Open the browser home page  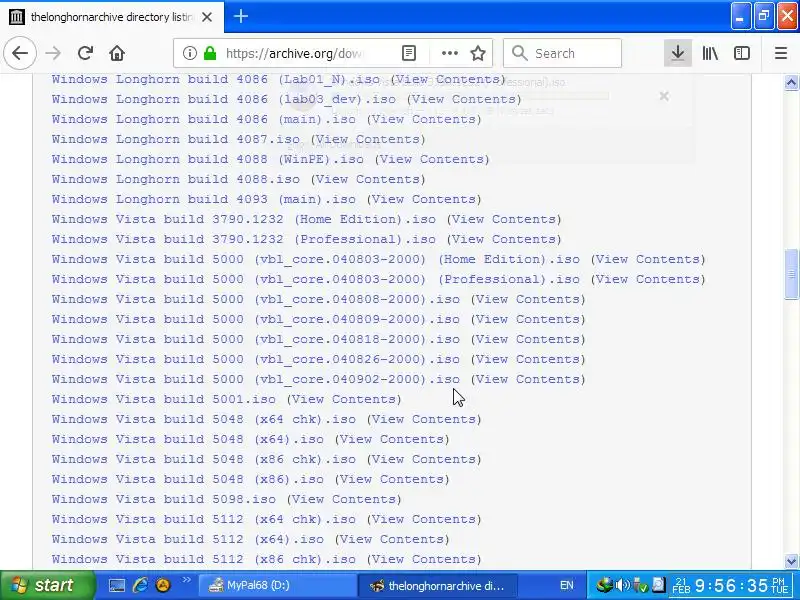pos(117,53)
